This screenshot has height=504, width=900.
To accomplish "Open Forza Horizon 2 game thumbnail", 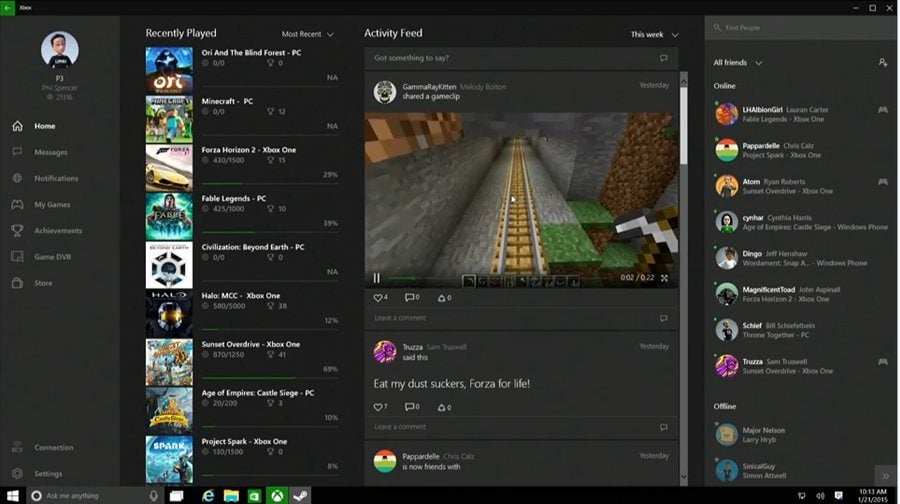I will tap(169, 168).
